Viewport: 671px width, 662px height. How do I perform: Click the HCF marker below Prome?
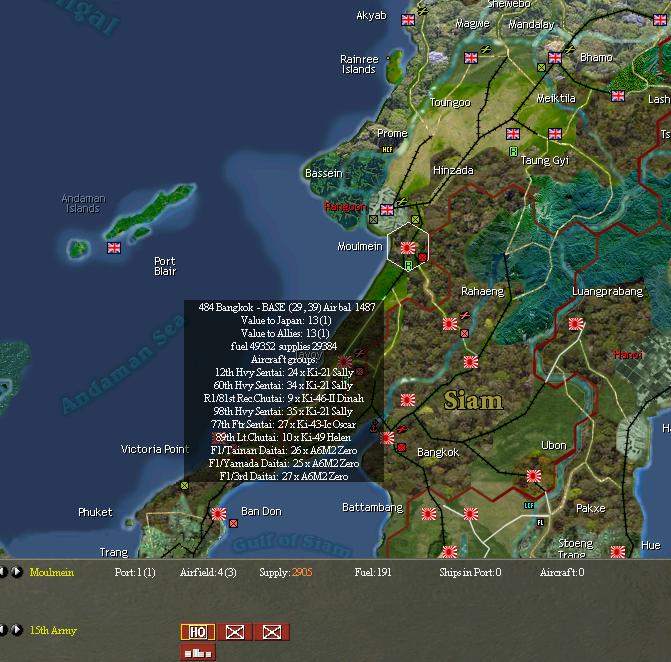pyautogui.click(x=387, y=149)
